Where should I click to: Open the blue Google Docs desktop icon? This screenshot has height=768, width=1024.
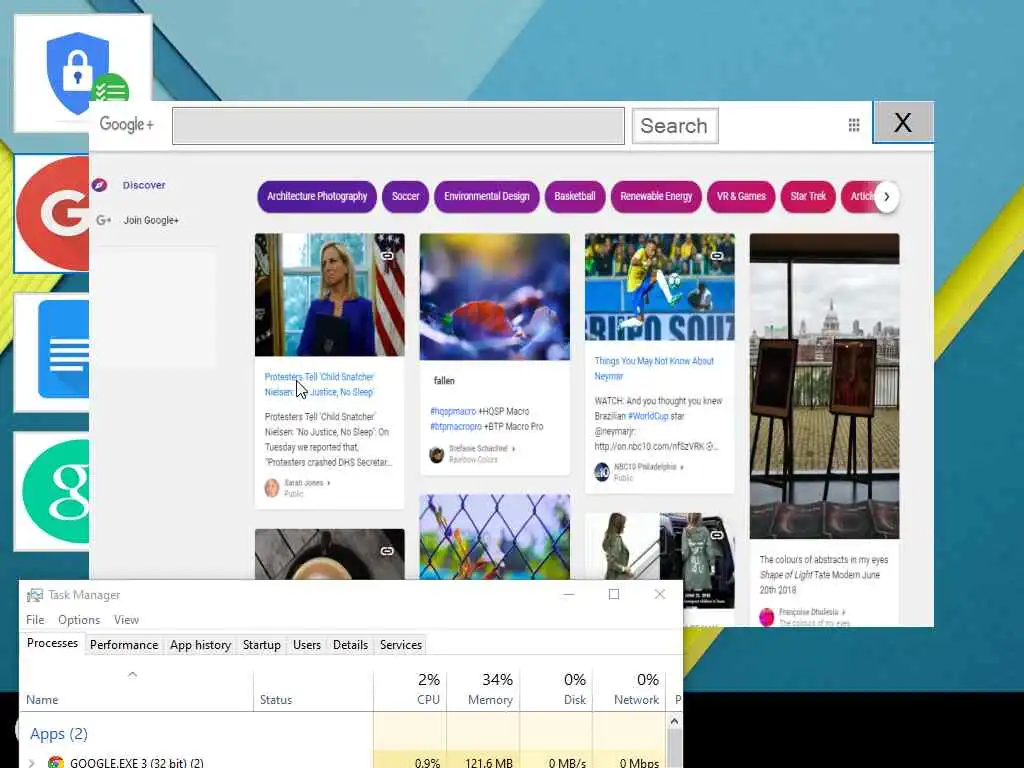(52, 353)
